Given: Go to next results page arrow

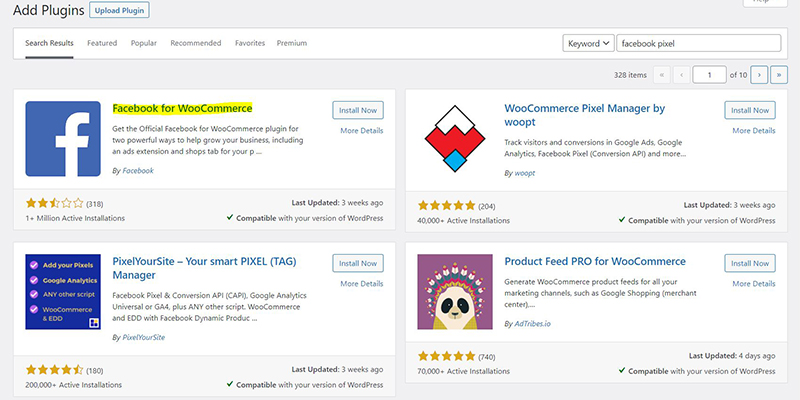Looking at the screenshot, I should tap(759, 74).
